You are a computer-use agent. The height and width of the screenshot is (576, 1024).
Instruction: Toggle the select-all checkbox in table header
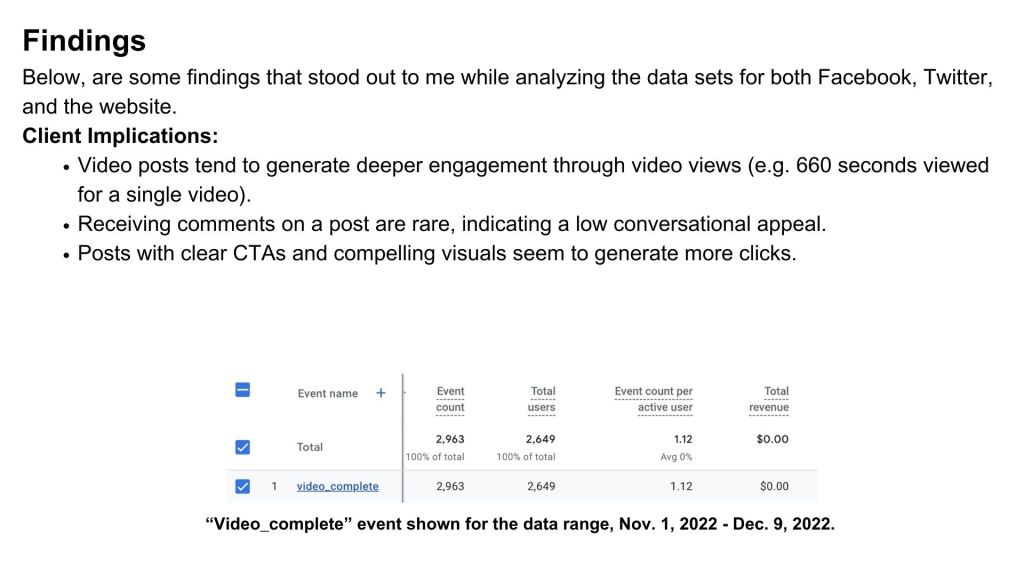point(242,391)
